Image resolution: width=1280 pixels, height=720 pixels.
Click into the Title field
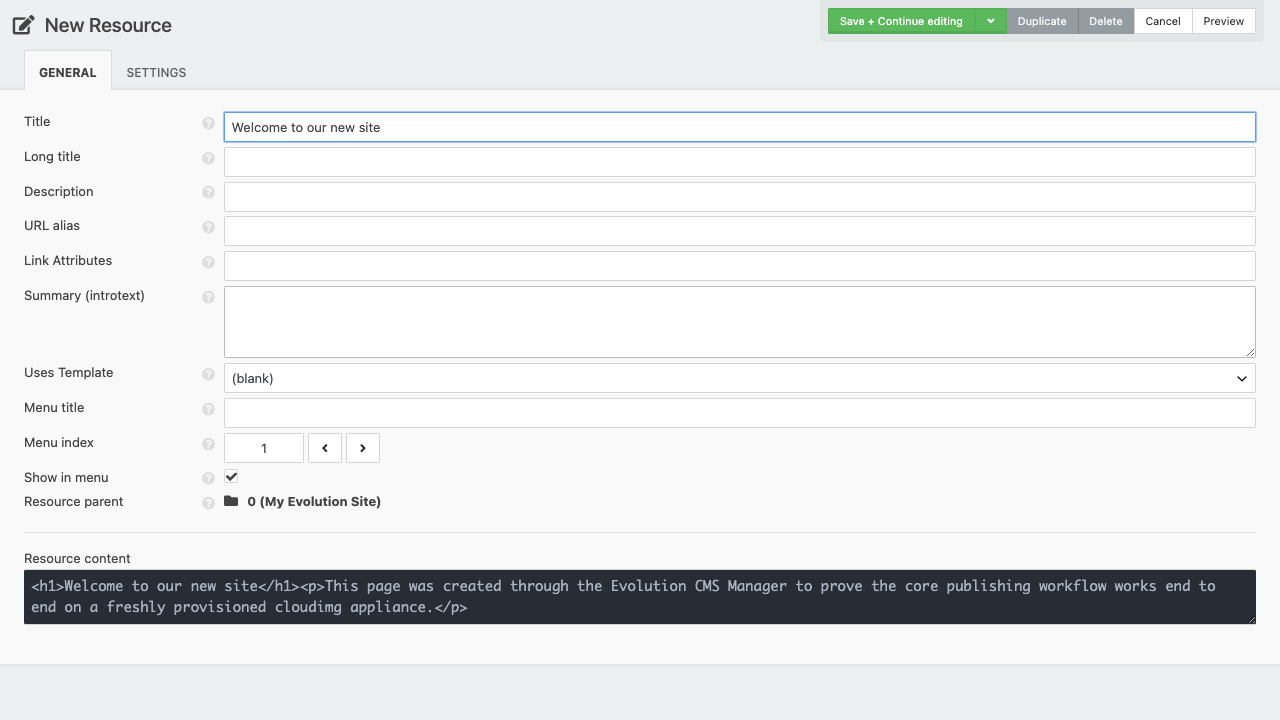(740, 127)
